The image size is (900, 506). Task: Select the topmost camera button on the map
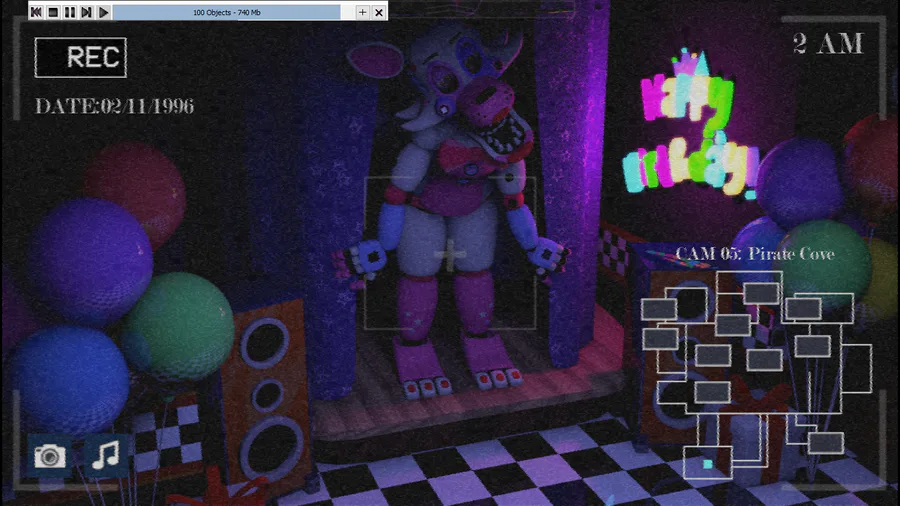761,293
